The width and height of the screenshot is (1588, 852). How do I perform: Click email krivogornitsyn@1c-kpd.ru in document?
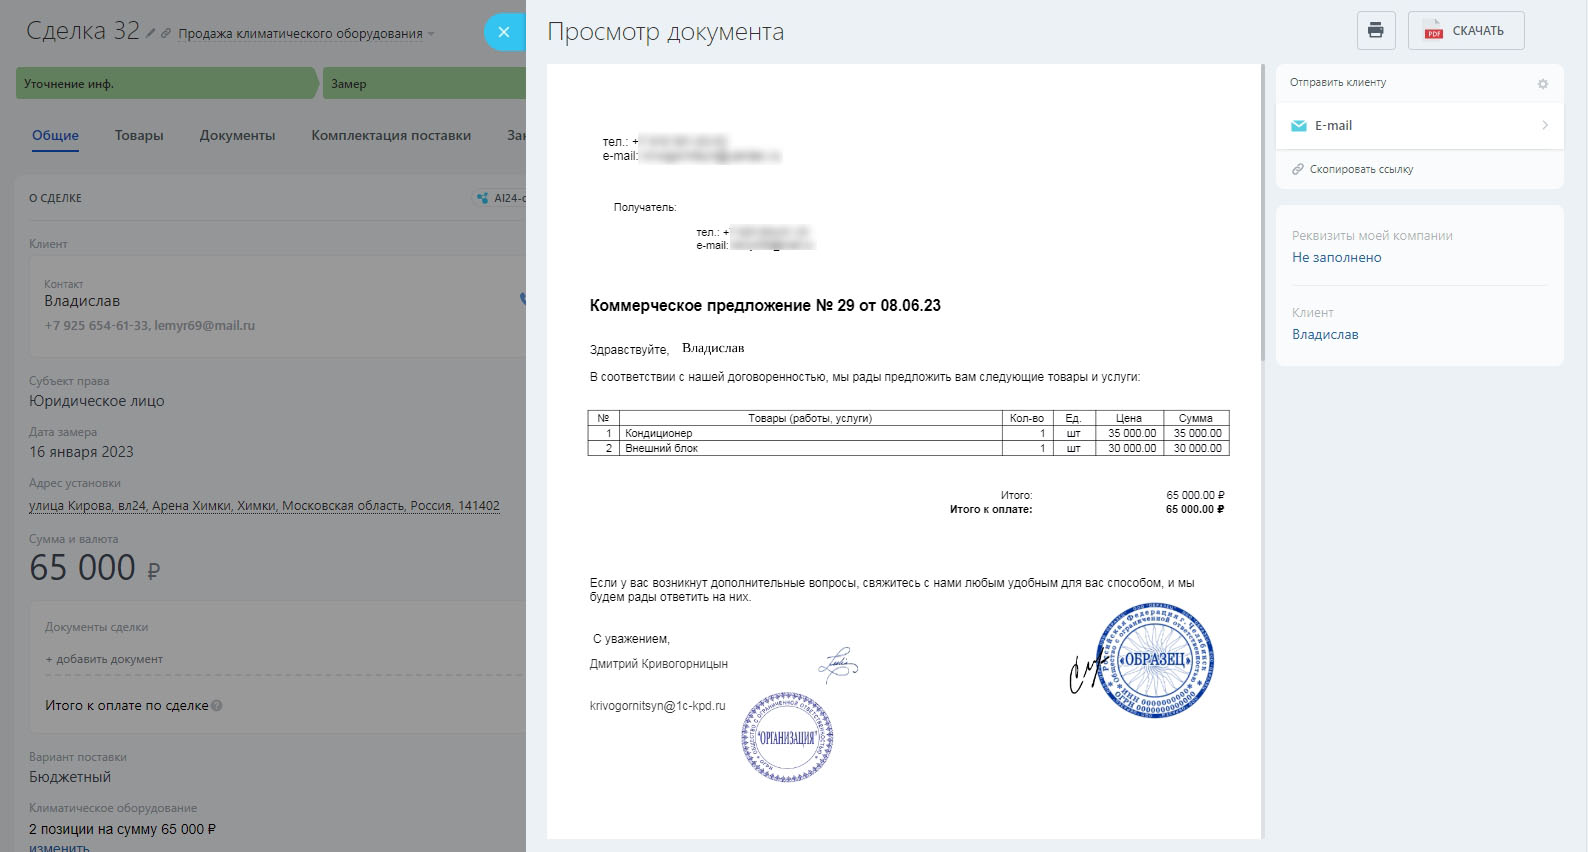(658, 706)
